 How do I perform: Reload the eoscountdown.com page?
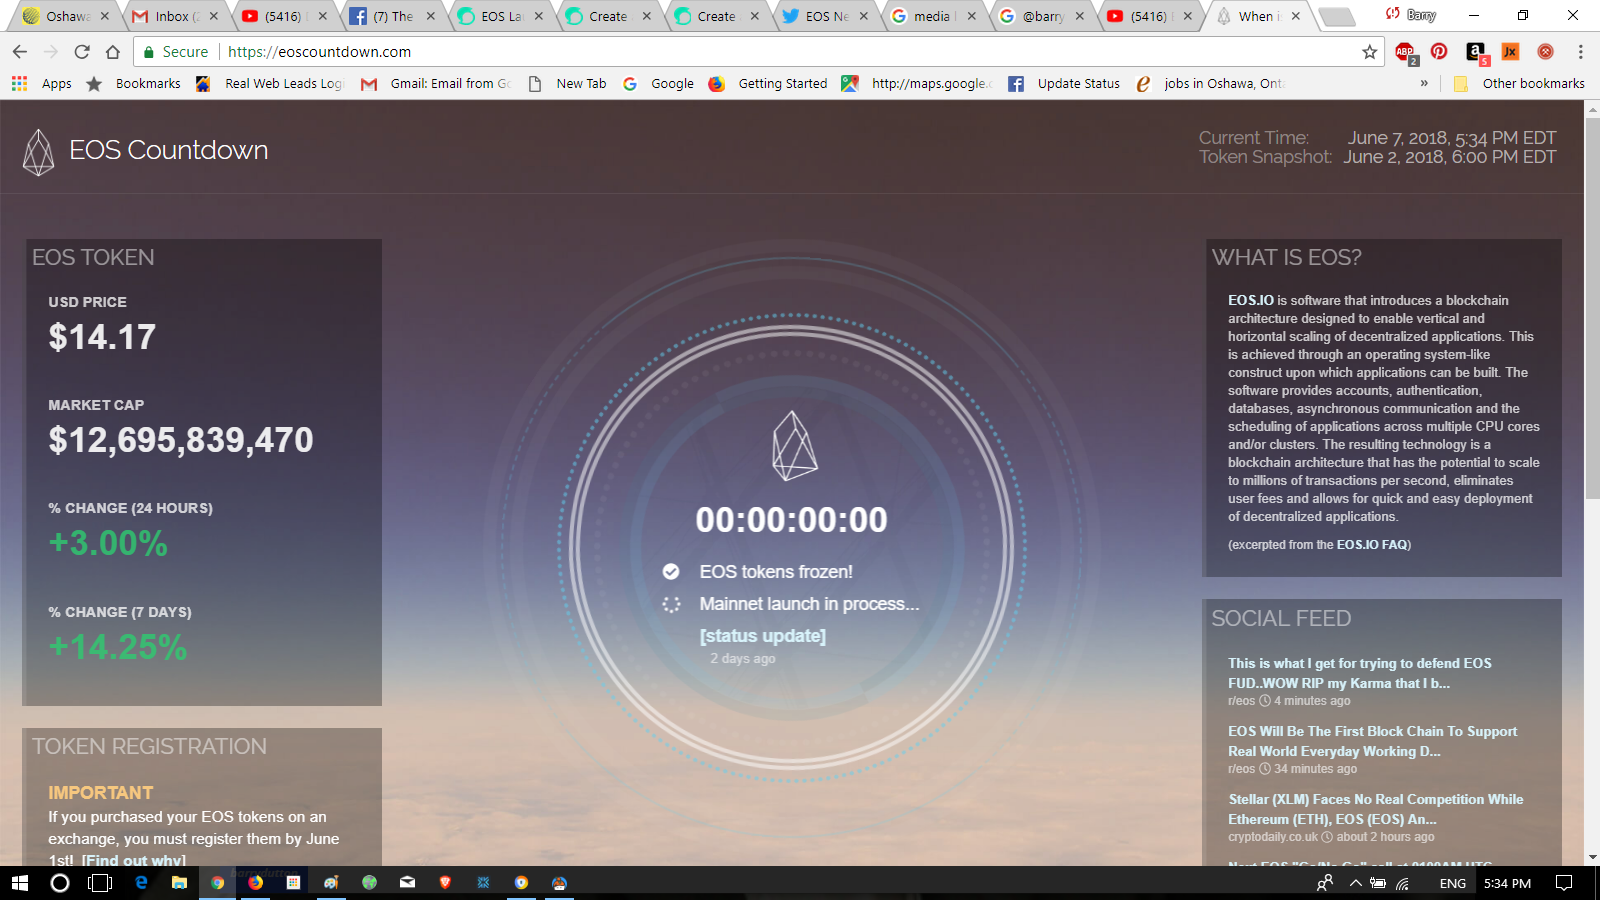pyautogui.click(x=82, y=52)
